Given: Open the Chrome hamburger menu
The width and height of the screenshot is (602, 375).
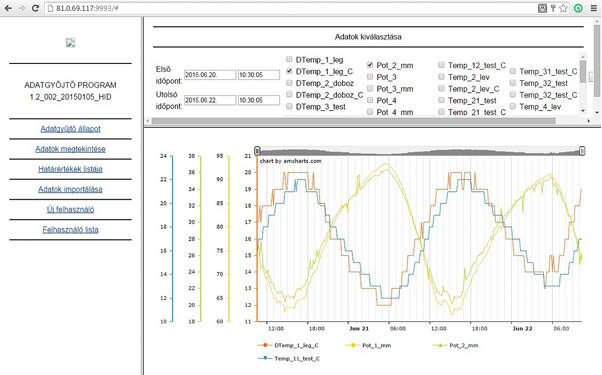Looking at the screenshot, I should (x=594, y=8).
